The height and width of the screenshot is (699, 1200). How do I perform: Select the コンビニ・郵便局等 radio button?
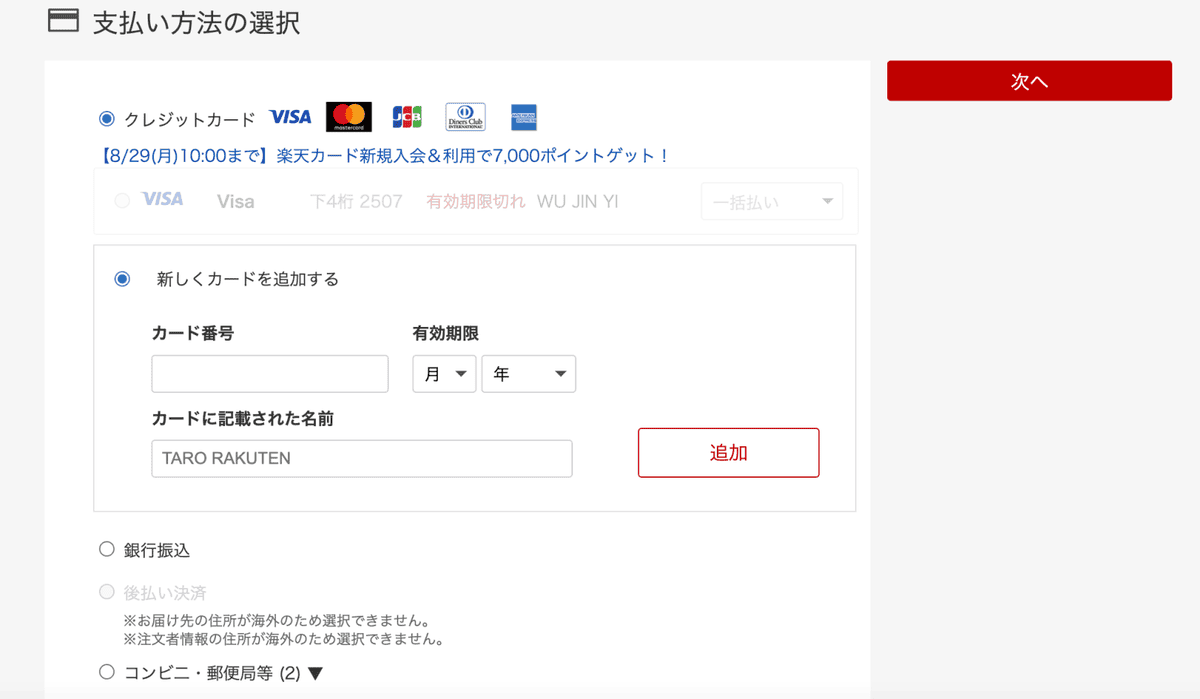[x=107, y=672]
